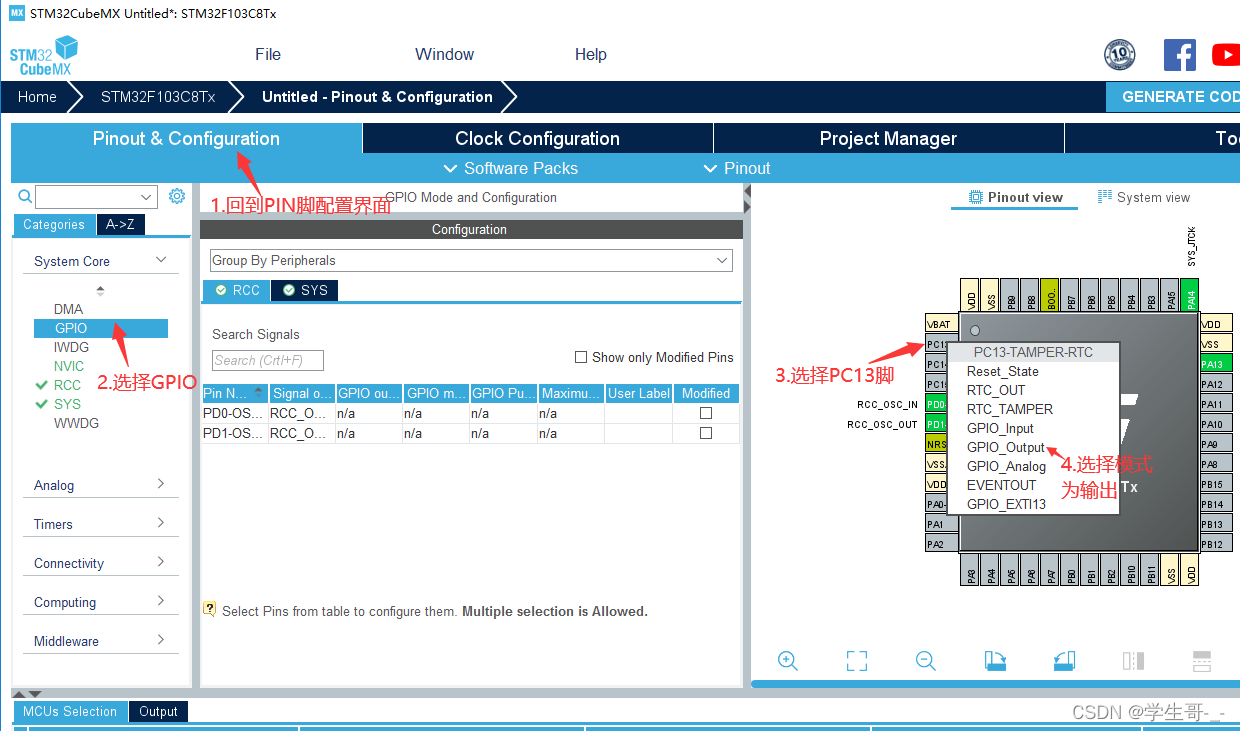The height and width of the screenshot is (731, 1240).
Task: Select the PB12 pin on the chip
Action: tap(1215, 544)
